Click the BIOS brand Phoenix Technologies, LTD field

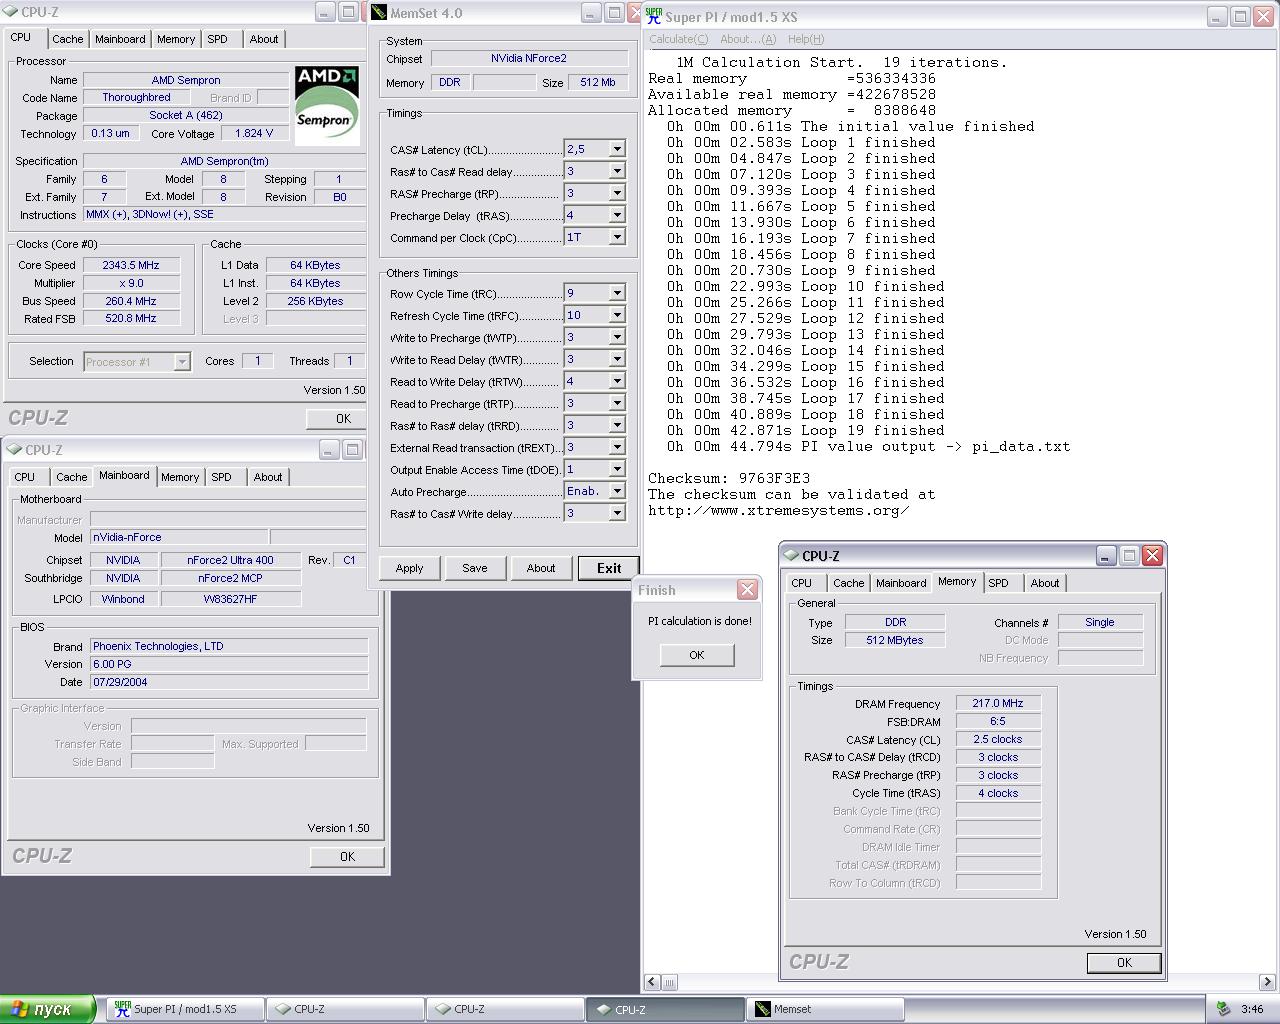click(x=229, y=646)
